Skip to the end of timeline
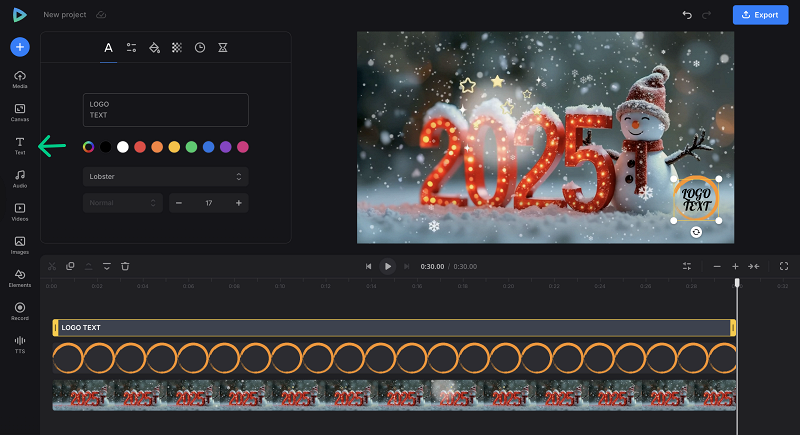The image size is (800, 435). click(x=407, y=266)
